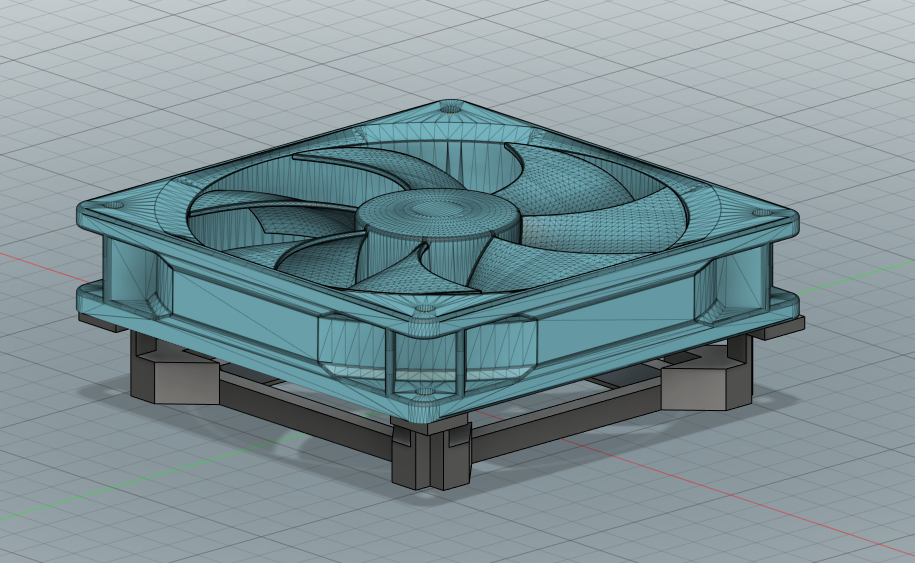Click the front bottom corner mounting hole

coord(424,393)
